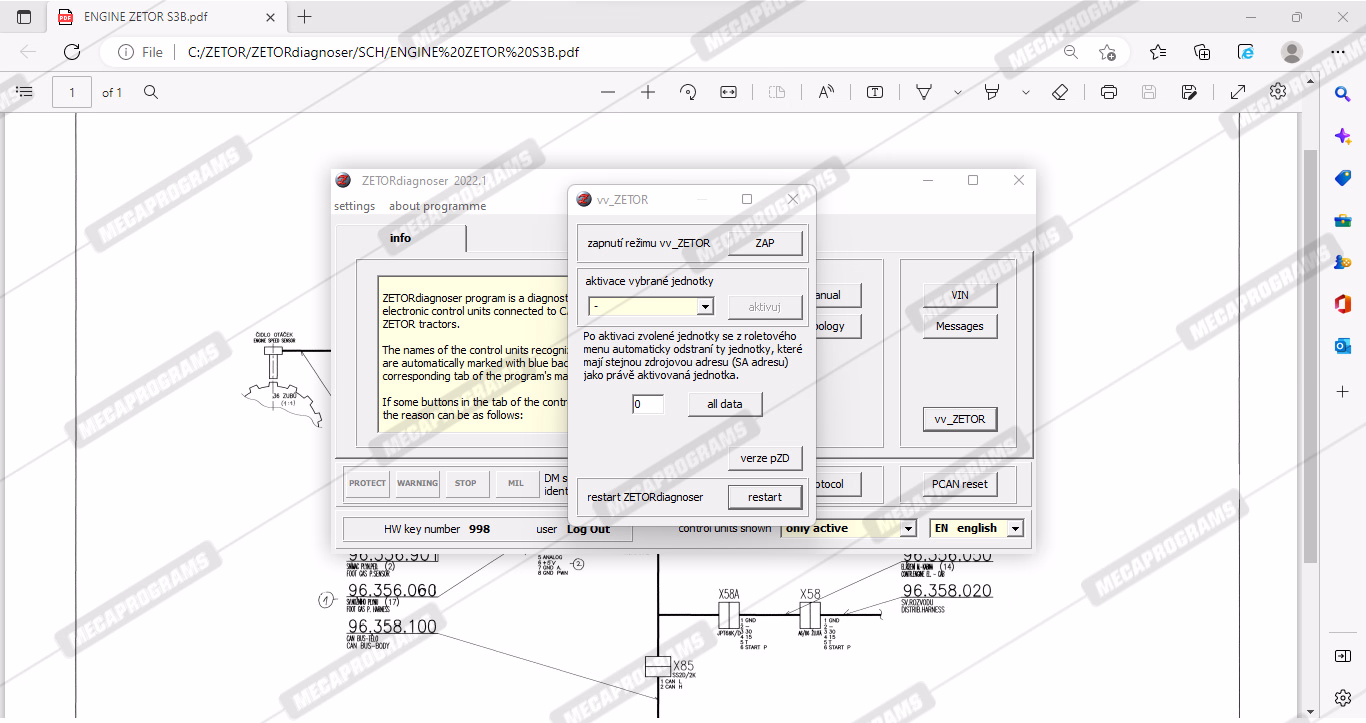
Task: Click the PROTECT indicator button
Action: (x=367, y=484)
